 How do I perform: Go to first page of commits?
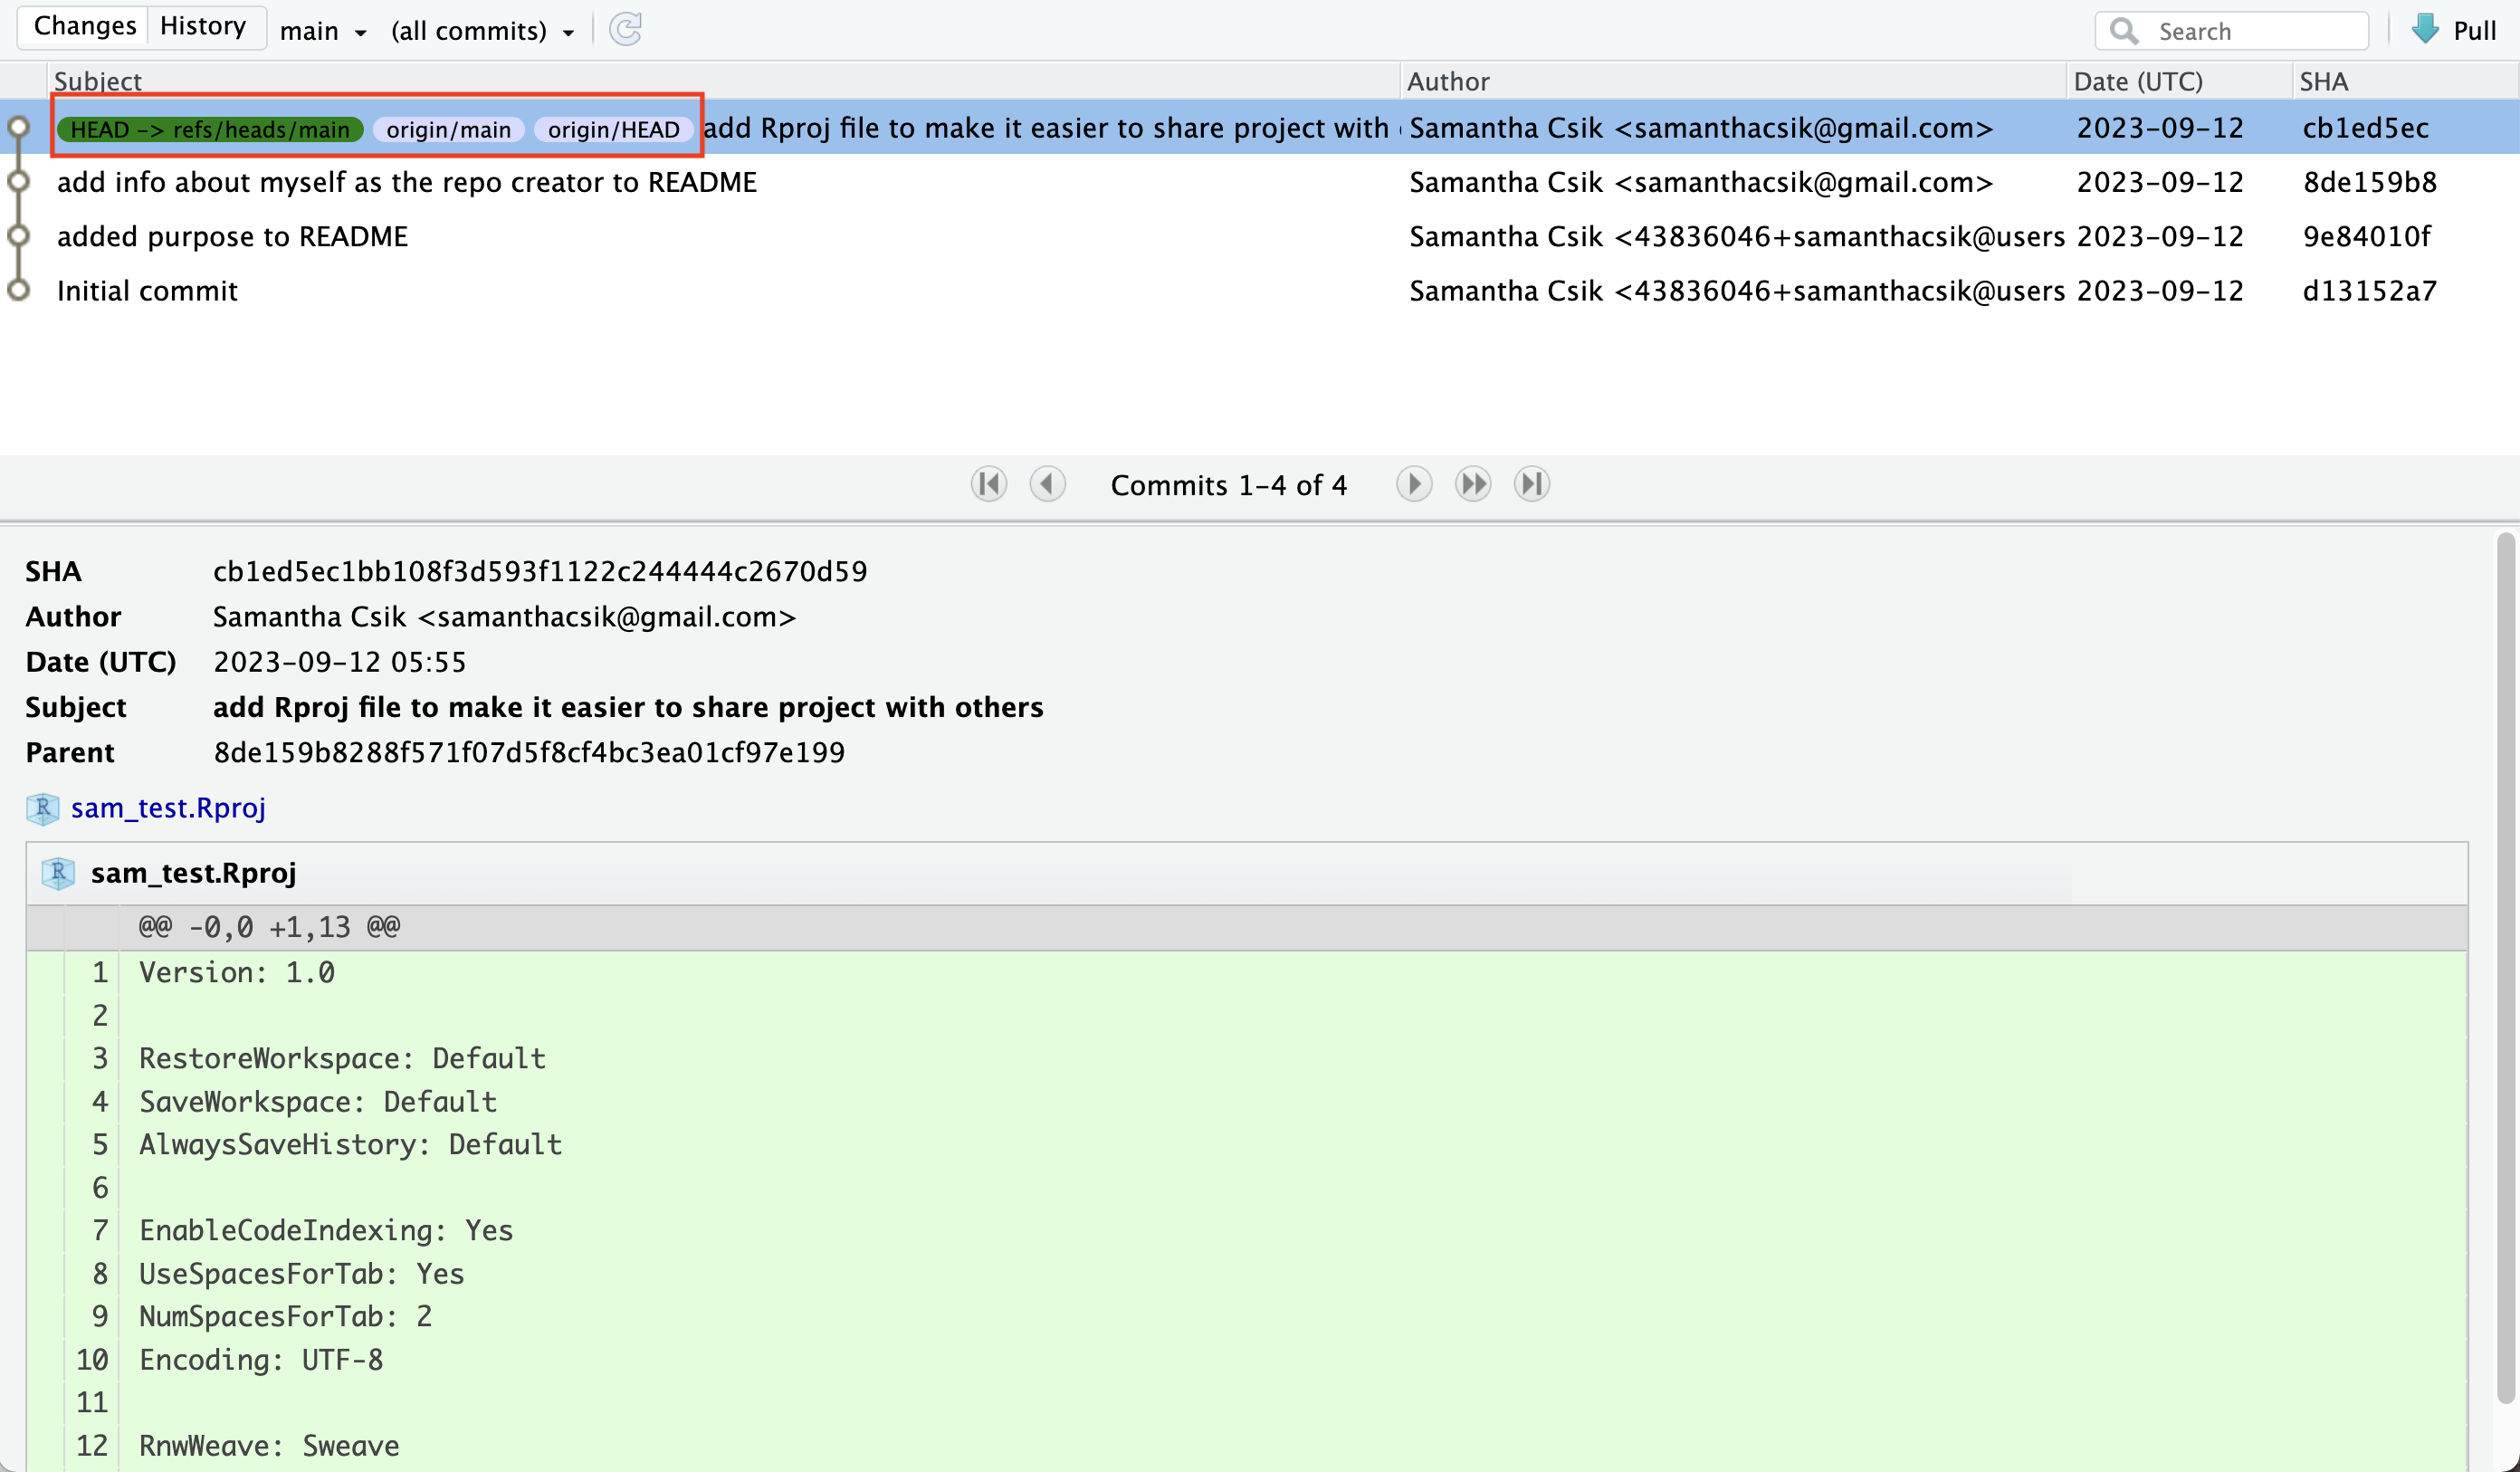tap(988, 485)
